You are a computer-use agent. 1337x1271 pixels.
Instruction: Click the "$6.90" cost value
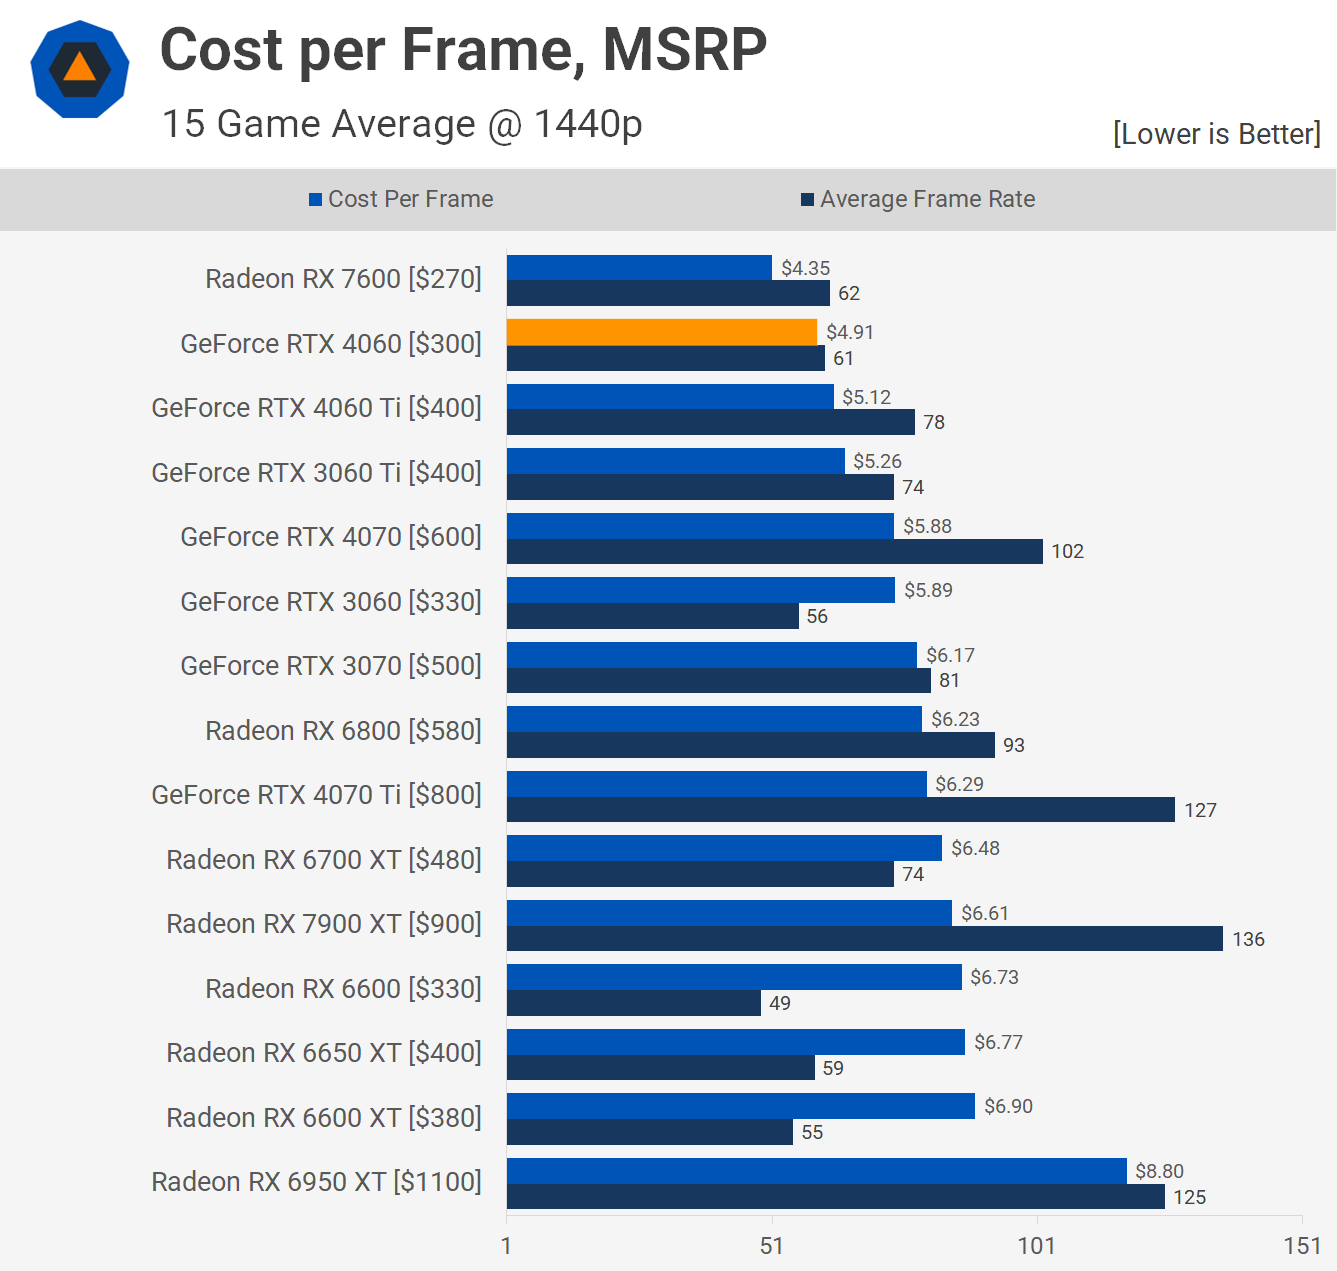point(1008,1106)
